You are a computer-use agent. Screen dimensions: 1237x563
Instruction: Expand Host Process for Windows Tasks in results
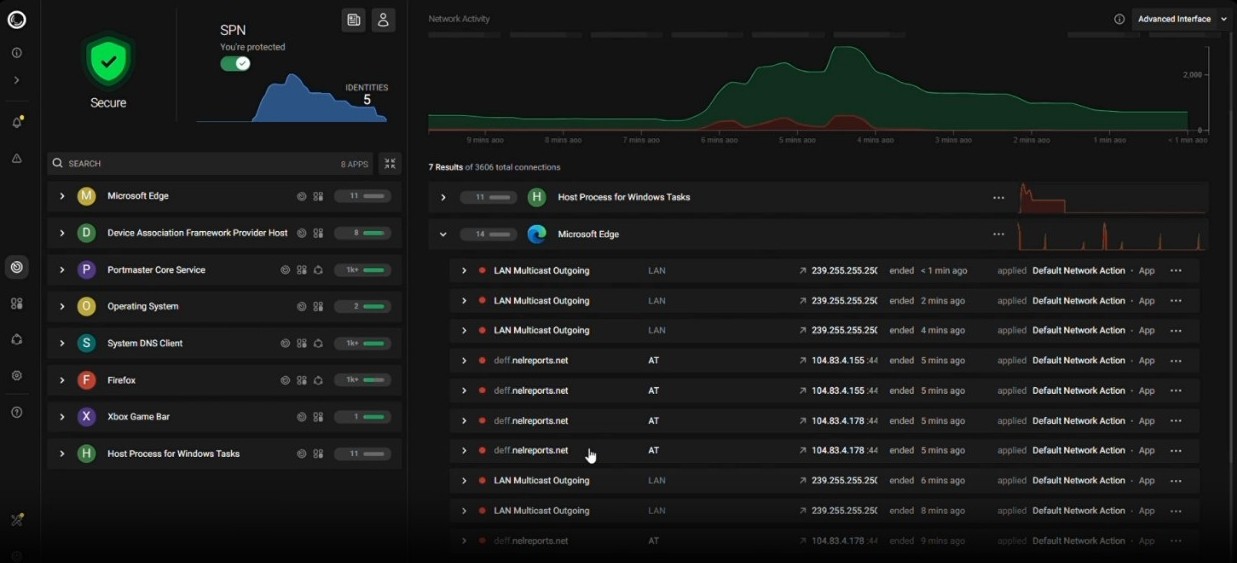[443, 197]
